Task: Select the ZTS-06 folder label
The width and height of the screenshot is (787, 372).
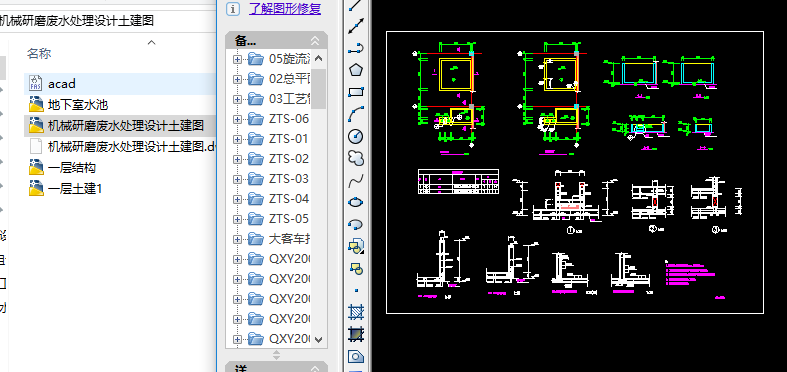Action: pyautogui.click(x=289, y=119)
